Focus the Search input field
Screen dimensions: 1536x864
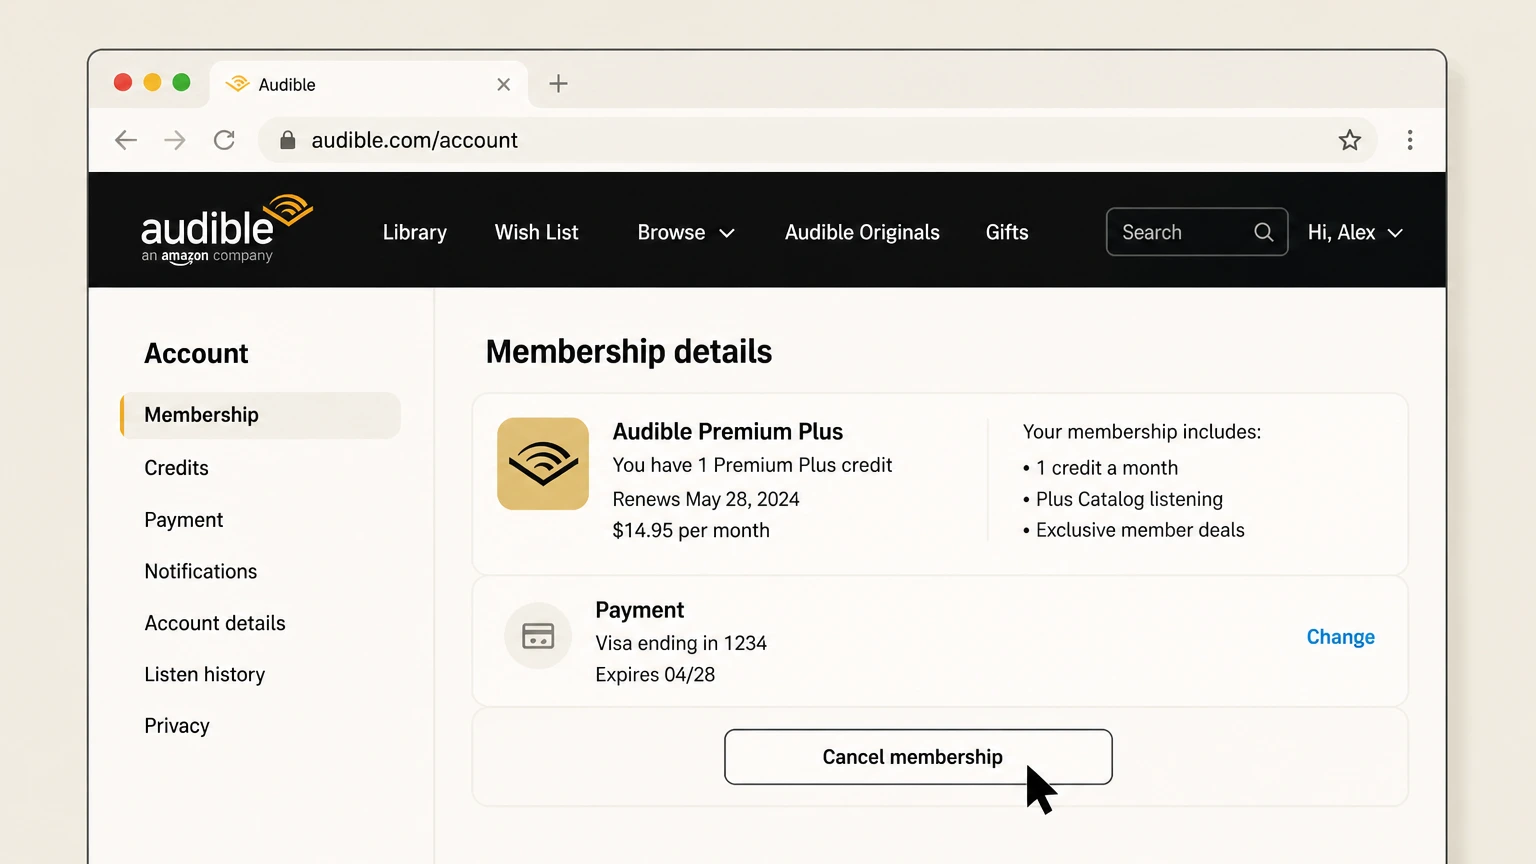click(x=1197, y=232)
